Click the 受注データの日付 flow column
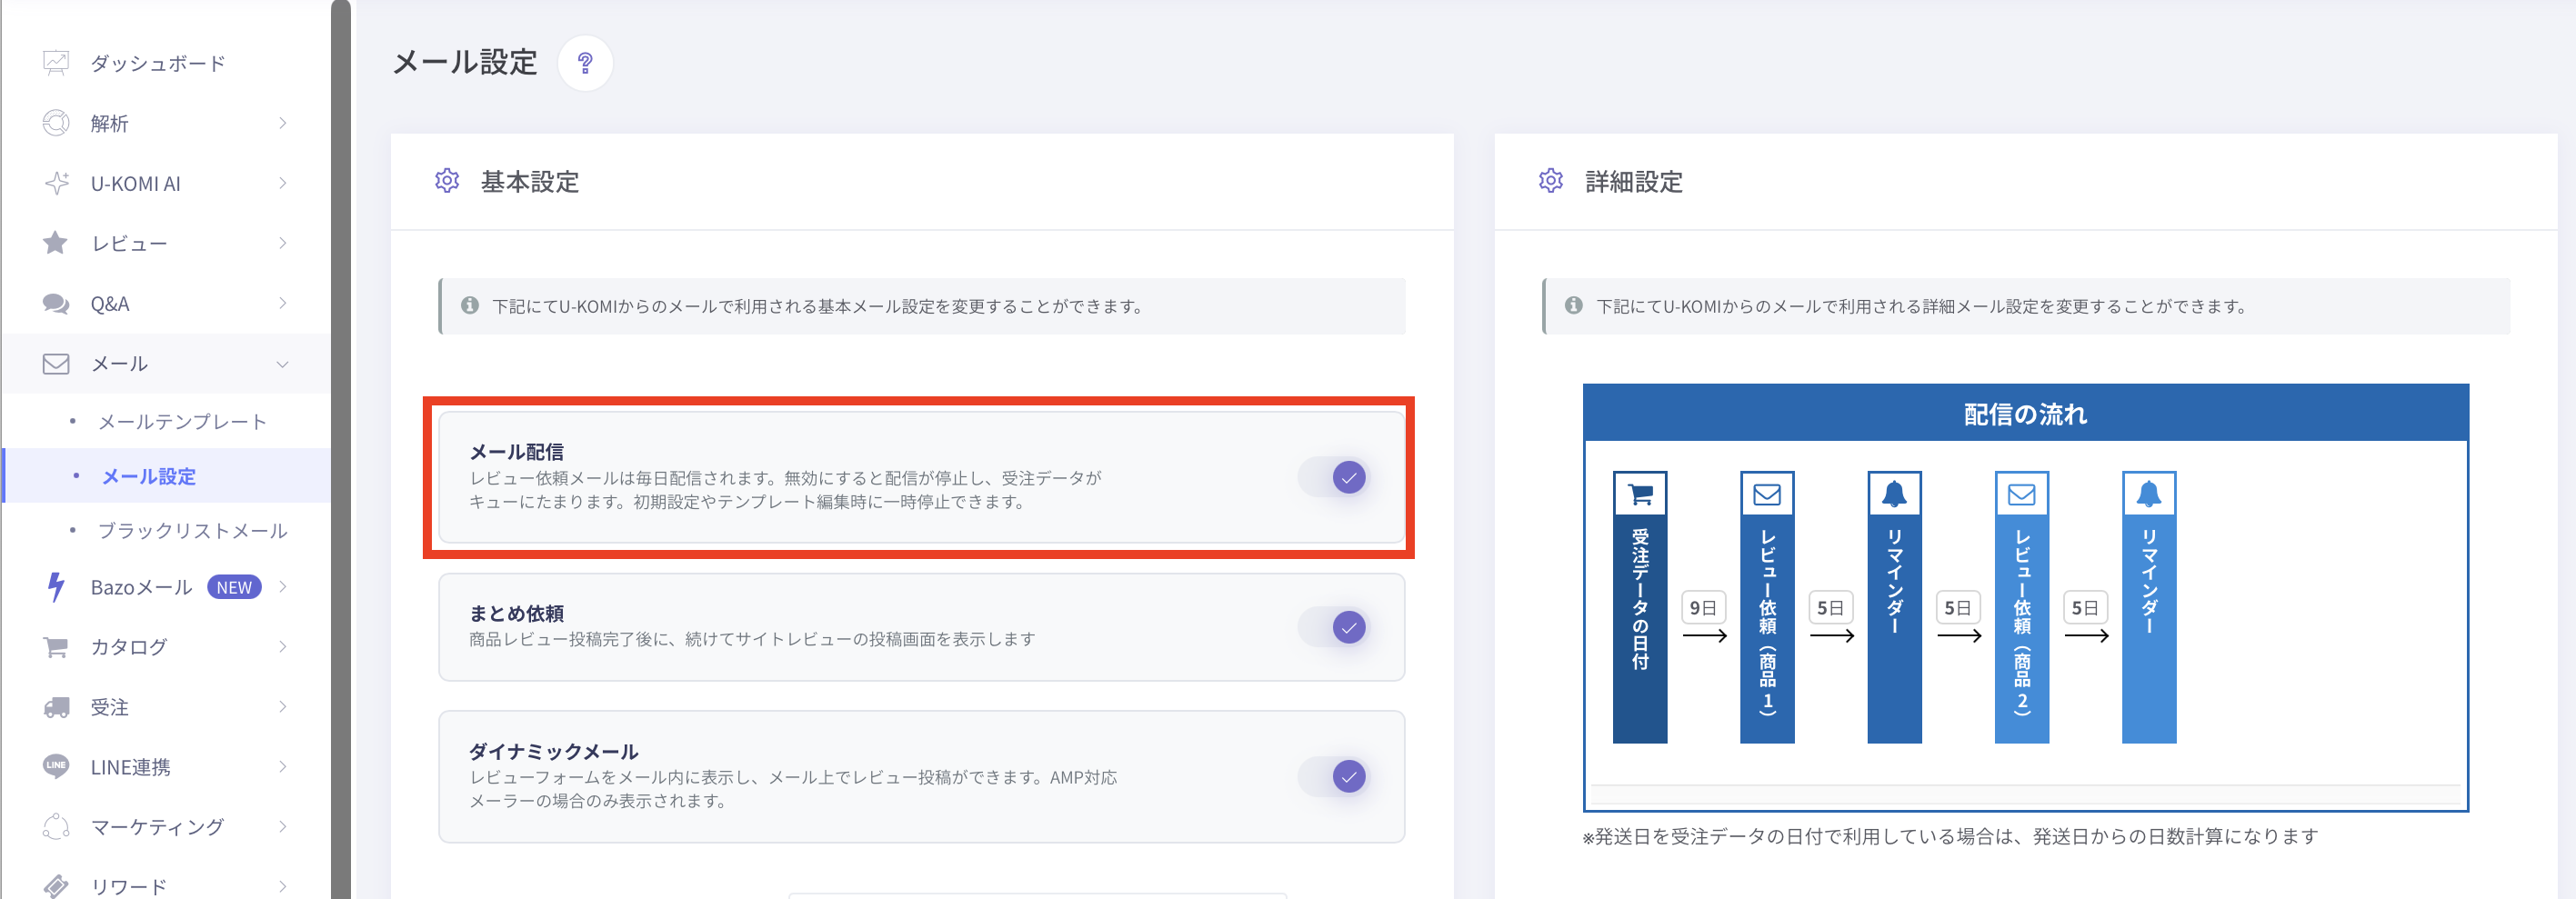This screenshot has width=2576, height=899. tap(1640, 607)
